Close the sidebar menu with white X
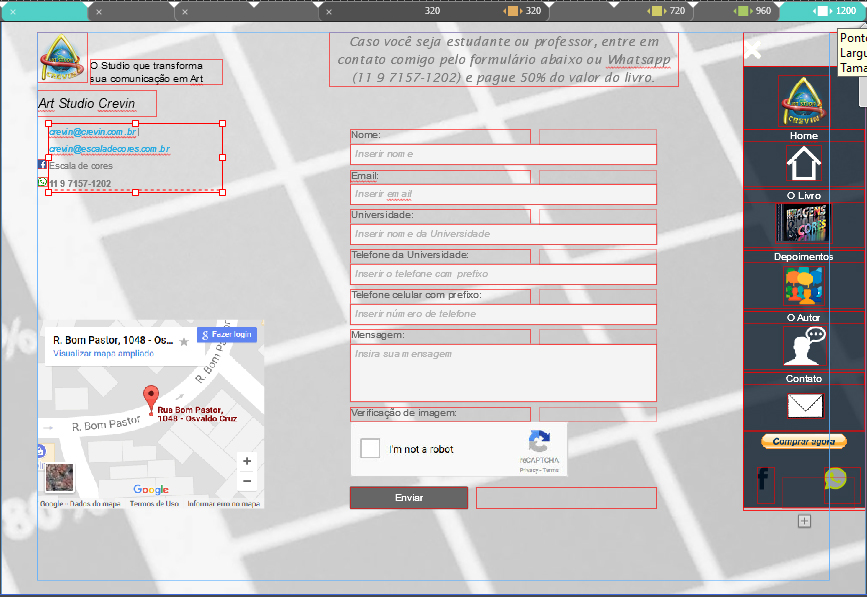 753,50
